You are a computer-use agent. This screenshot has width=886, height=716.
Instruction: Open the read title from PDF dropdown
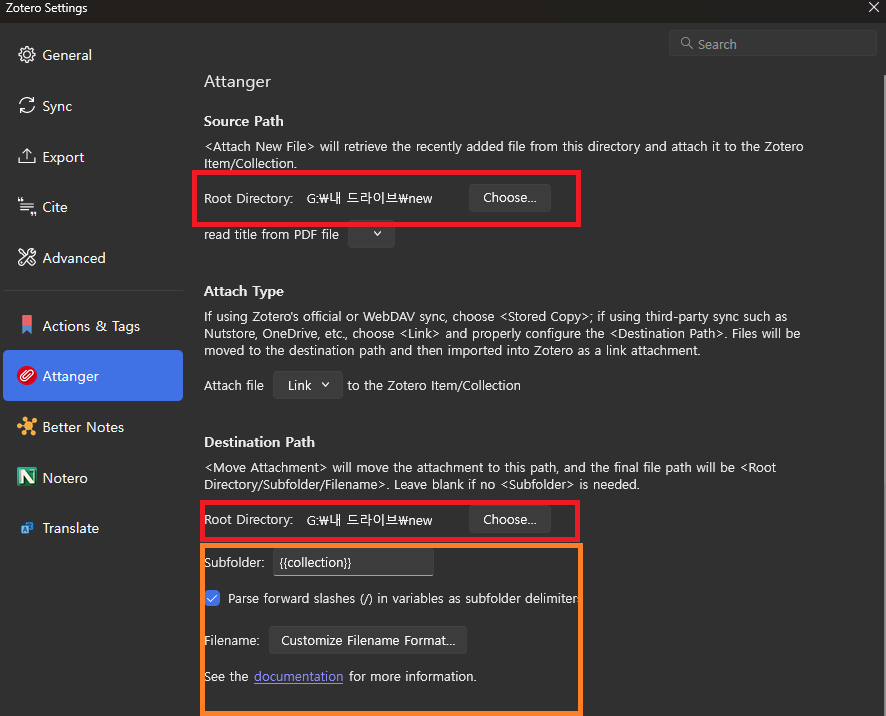point(371,234)
